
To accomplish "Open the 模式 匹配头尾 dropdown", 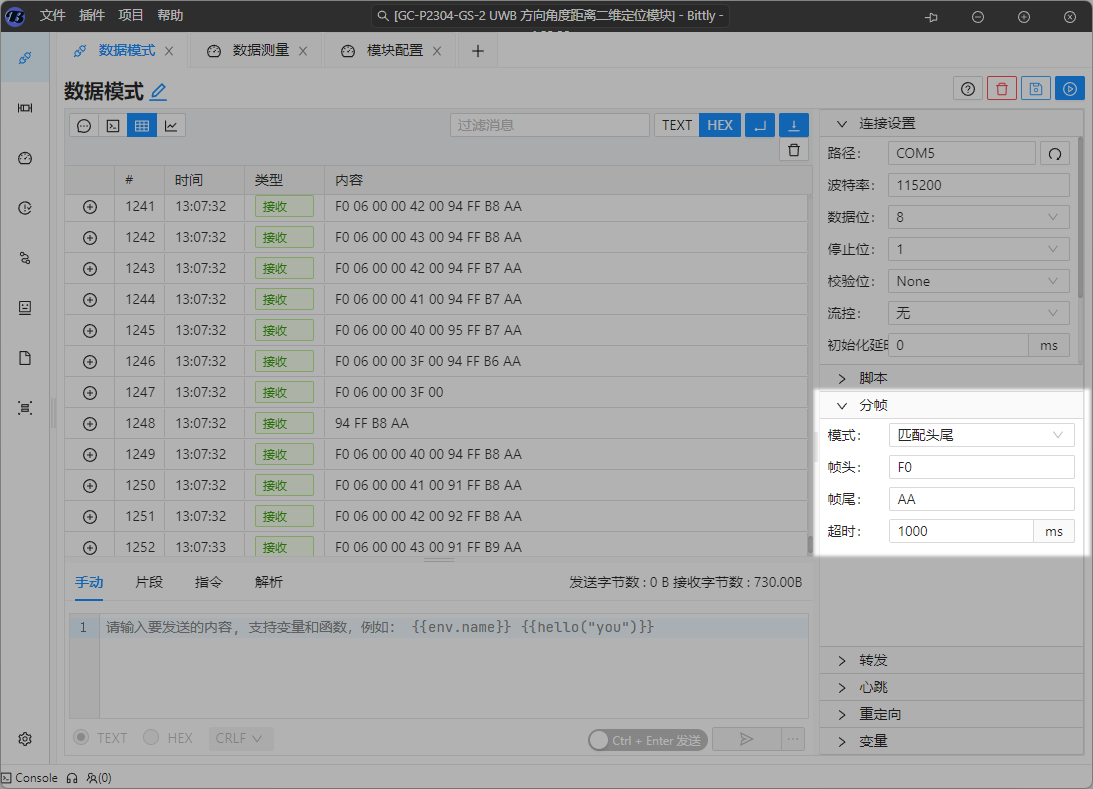I will click(981, 435).
